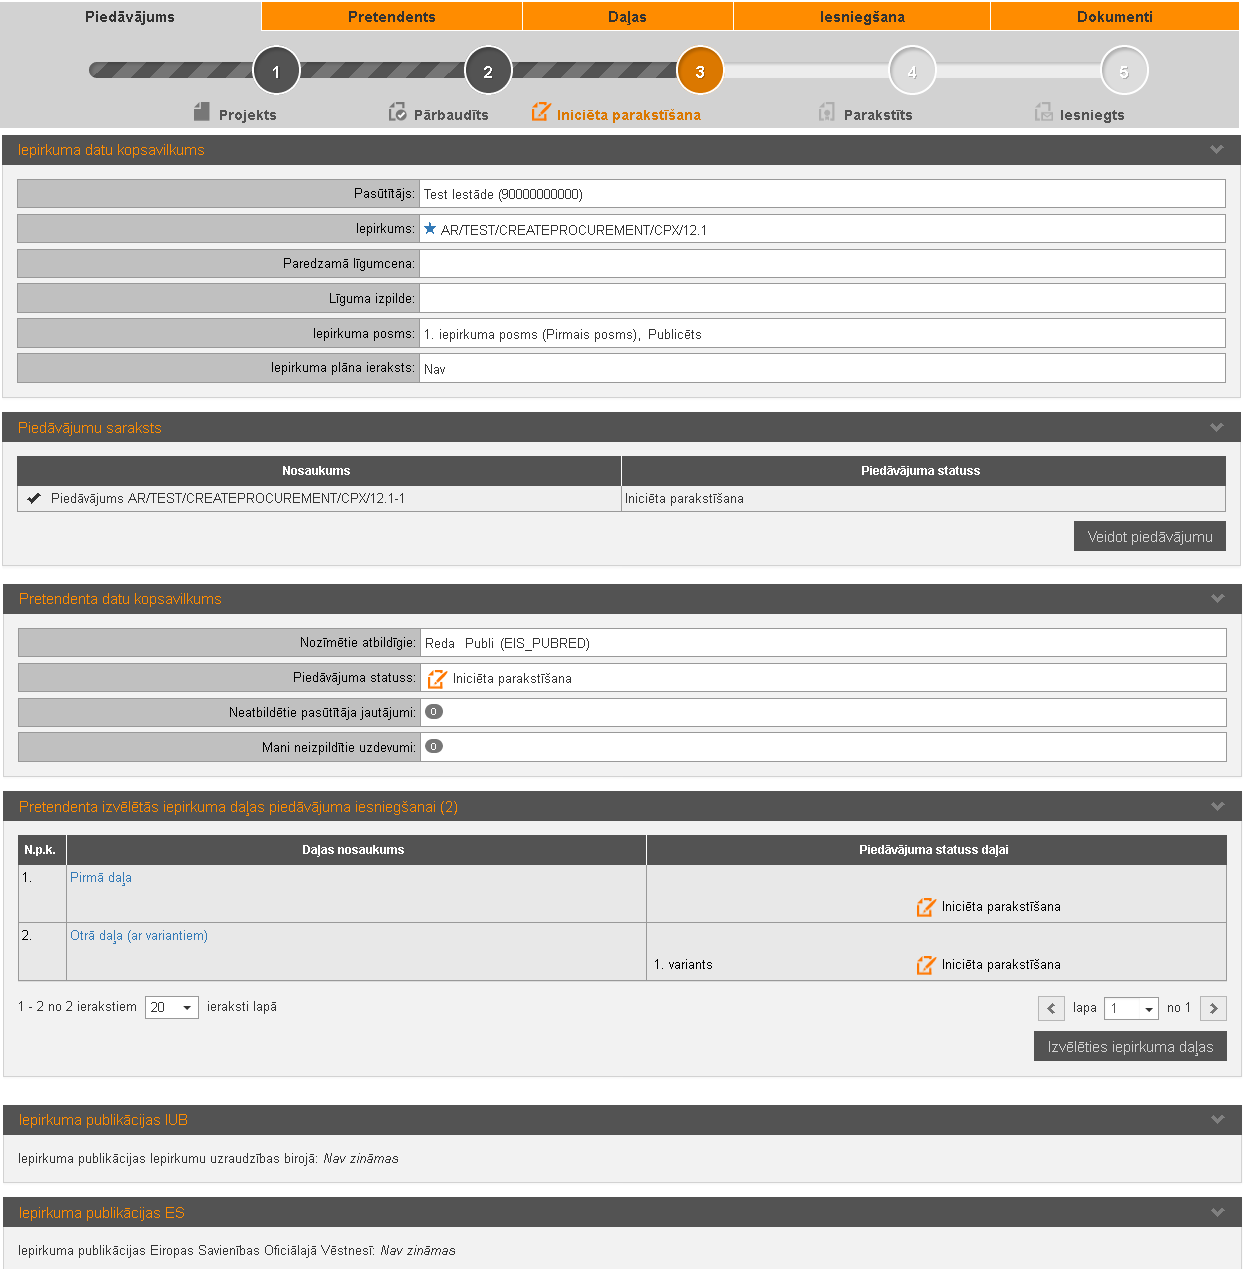Click the unanswered questions counter badge
Screen dimensions: 1243x1269
pos(434,712)
